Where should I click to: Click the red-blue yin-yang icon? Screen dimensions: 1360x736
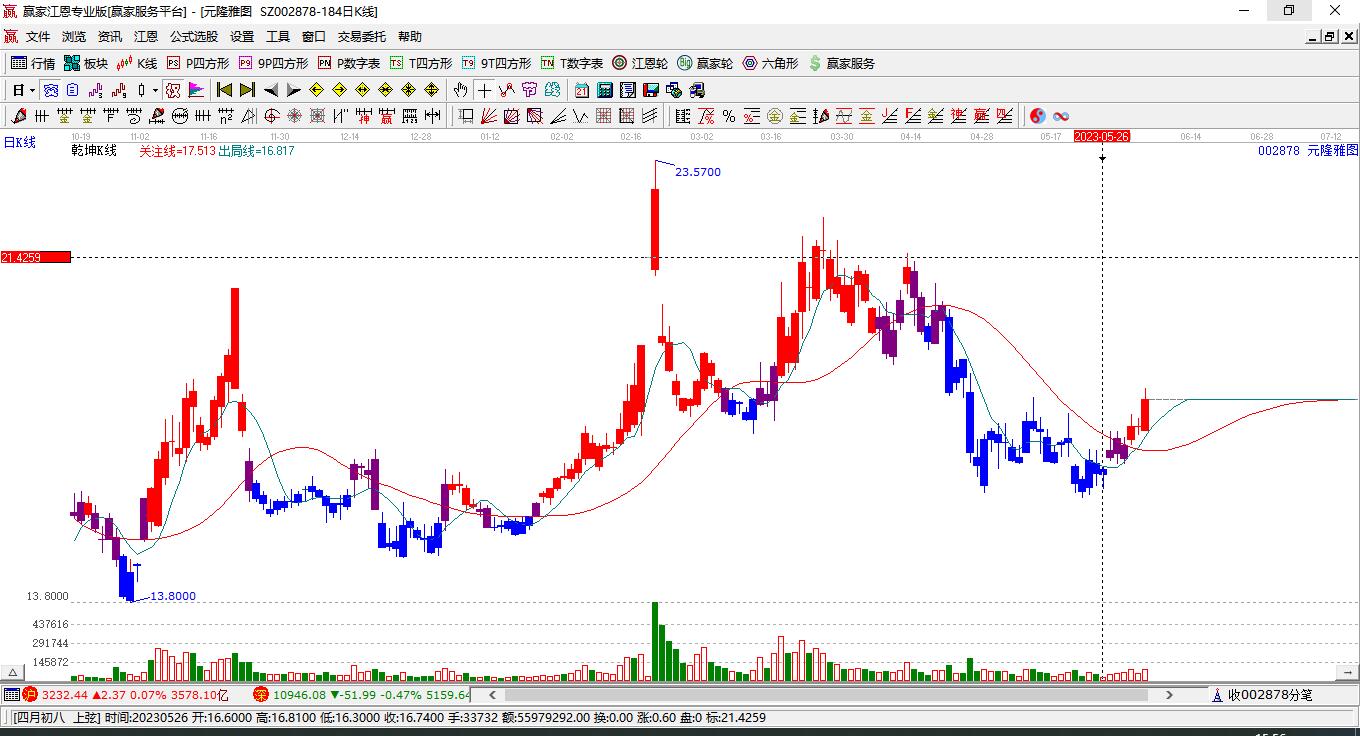click(x=1038, y=116)
